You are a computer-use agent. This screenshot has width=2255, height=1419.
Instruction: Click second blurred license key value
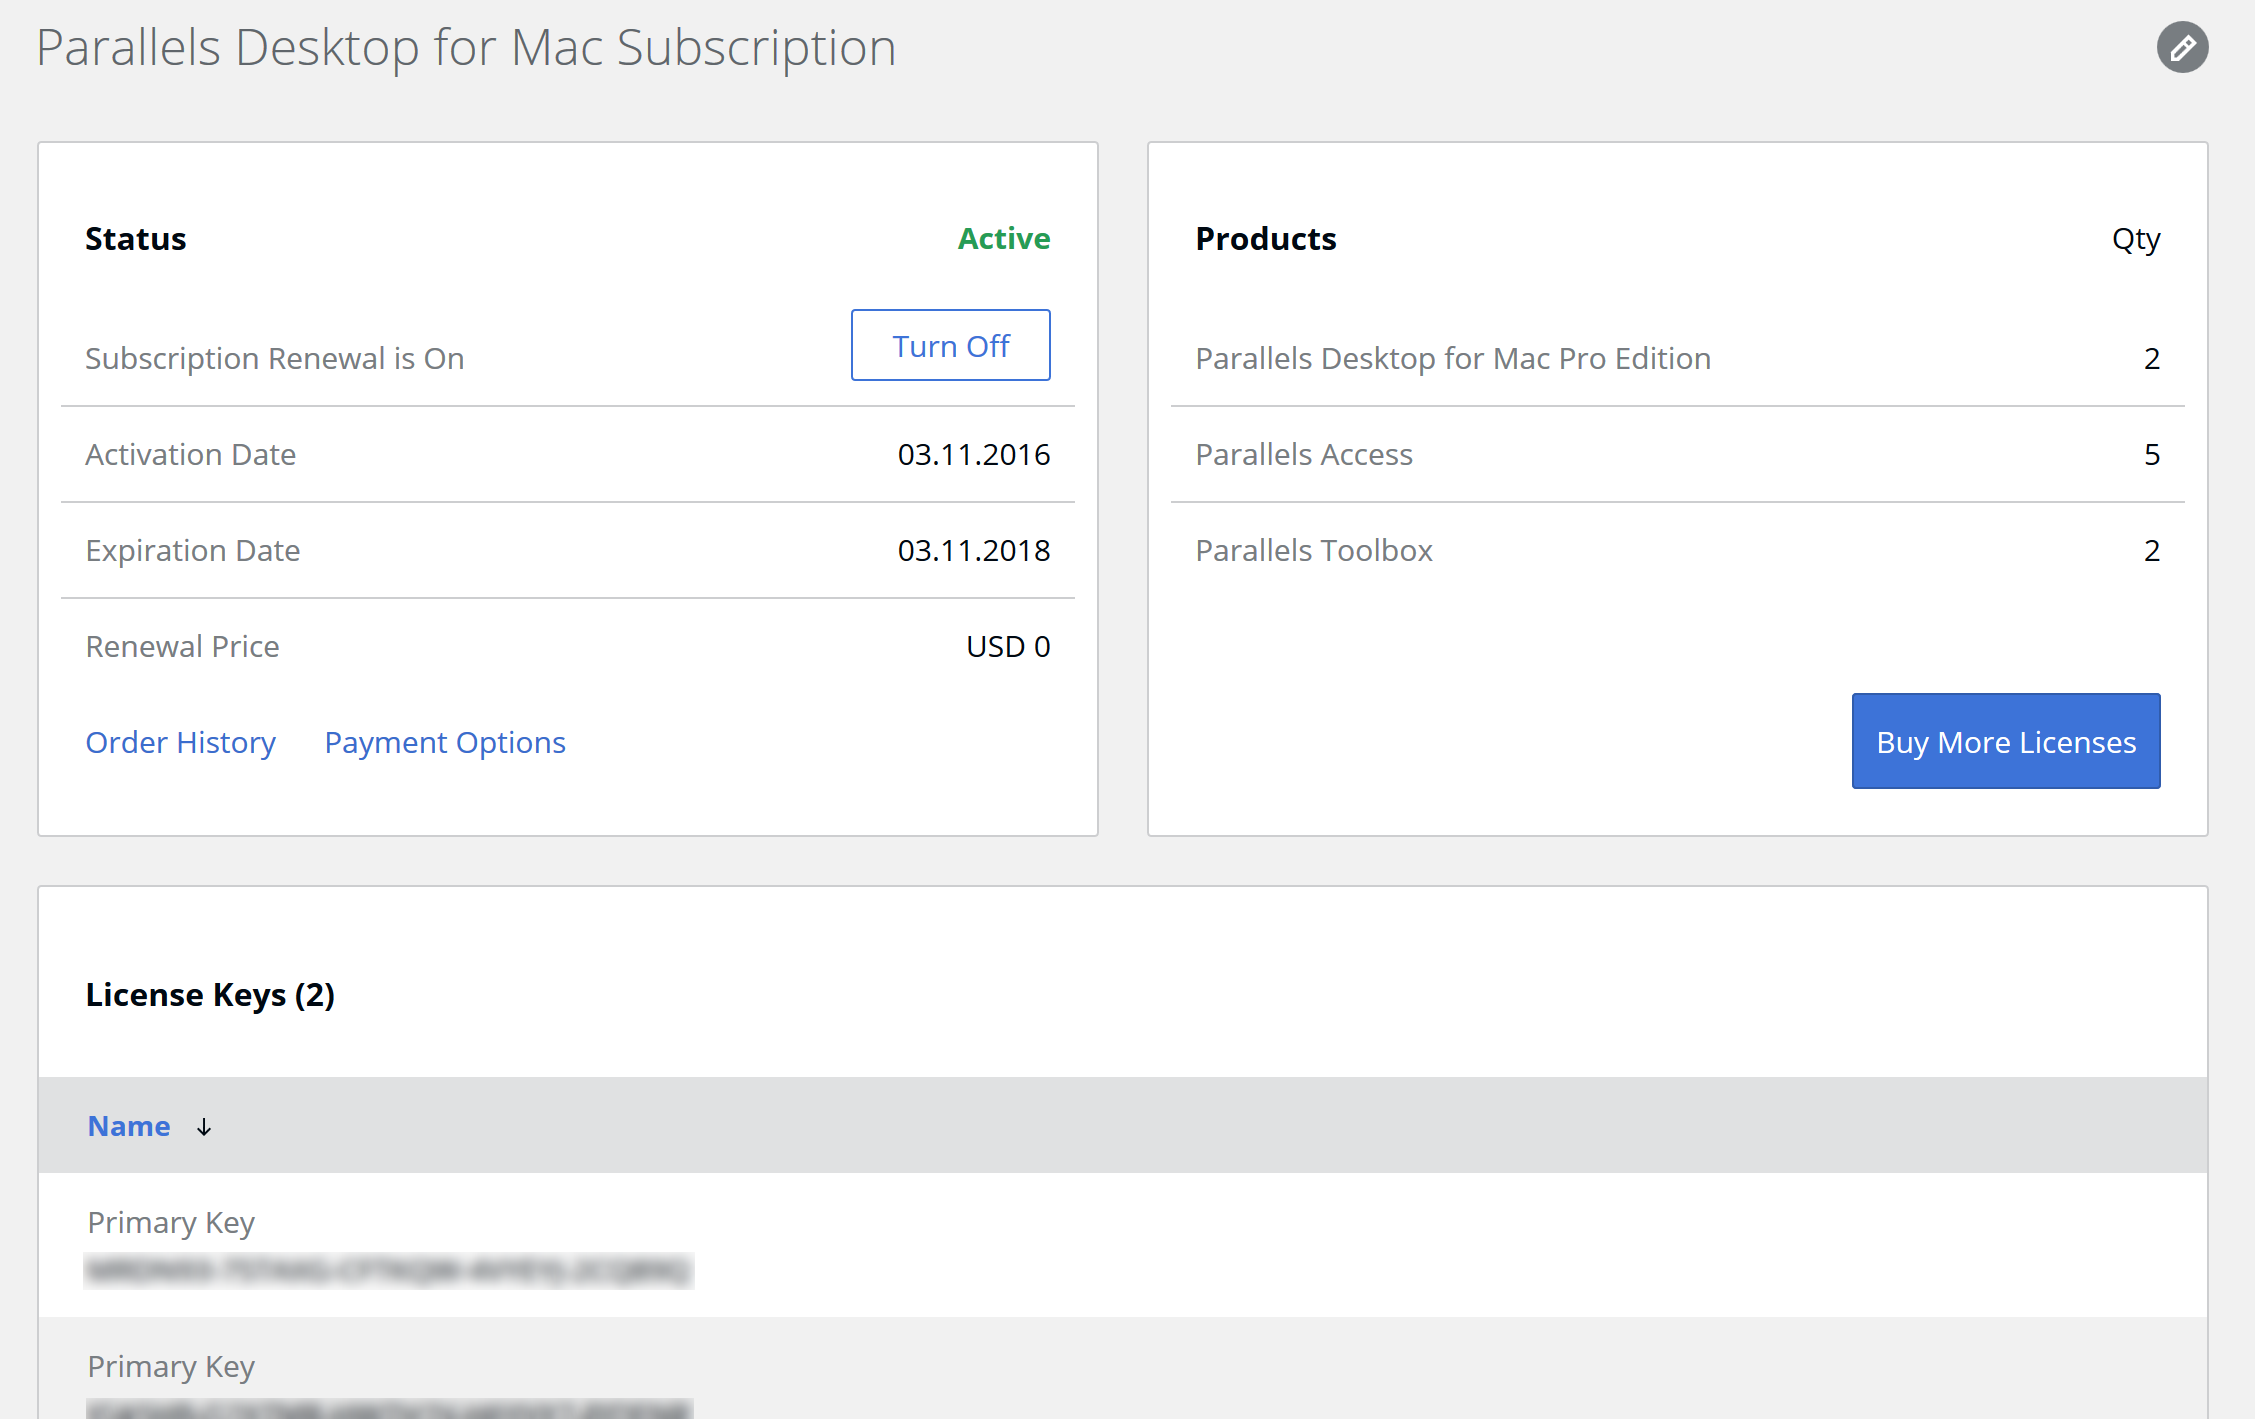coord(388,1408)
